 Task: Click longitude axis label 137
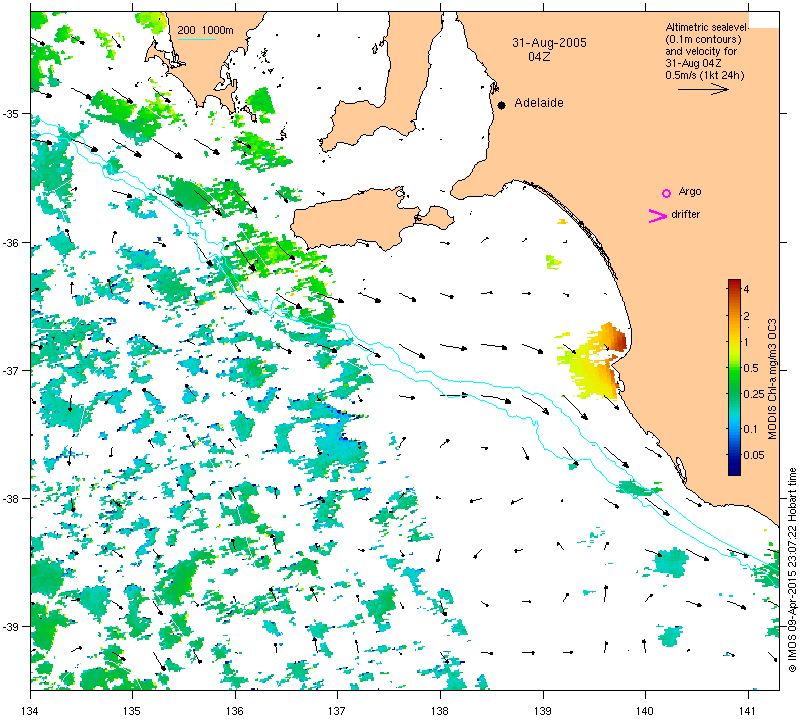(337, 710)
